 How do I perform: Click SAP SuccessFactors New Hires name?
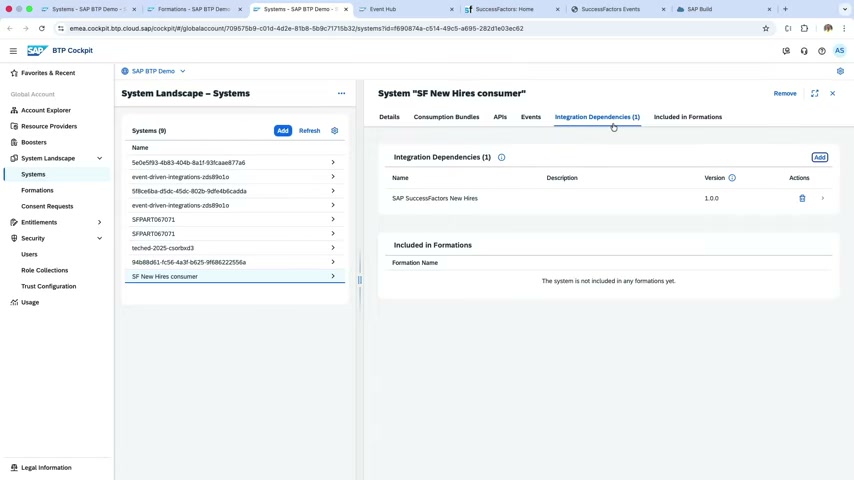[x=435, y=198]
